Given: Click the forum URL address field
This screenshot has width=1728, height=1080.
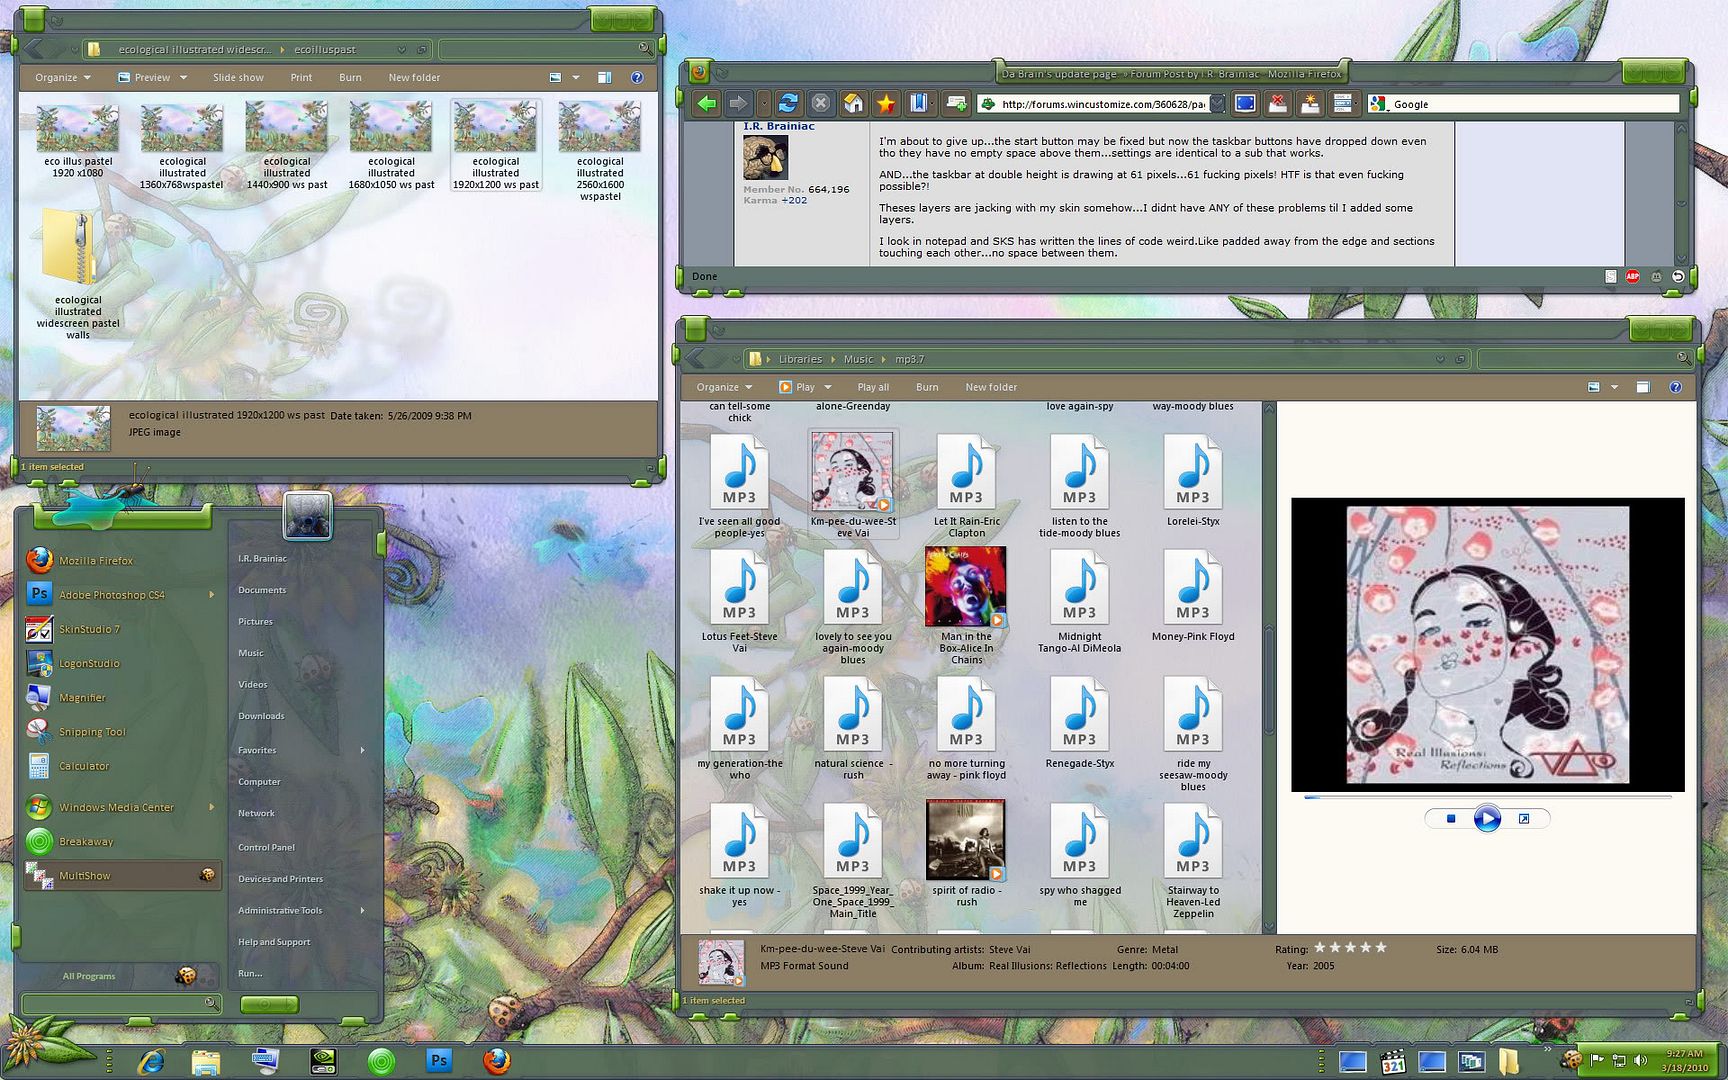Looking at the screenshot, I should coord(1103,104).
